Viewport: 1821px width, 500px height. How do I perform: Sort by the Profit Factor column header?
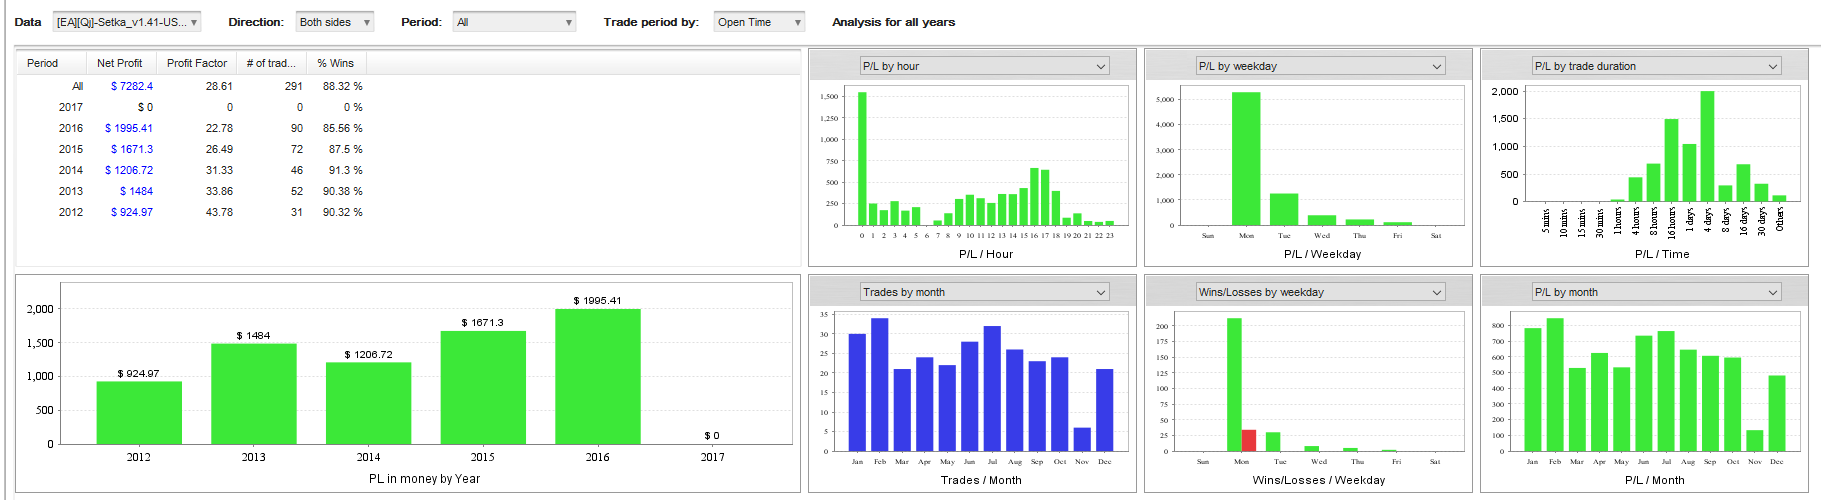click(x=197, y=63)
